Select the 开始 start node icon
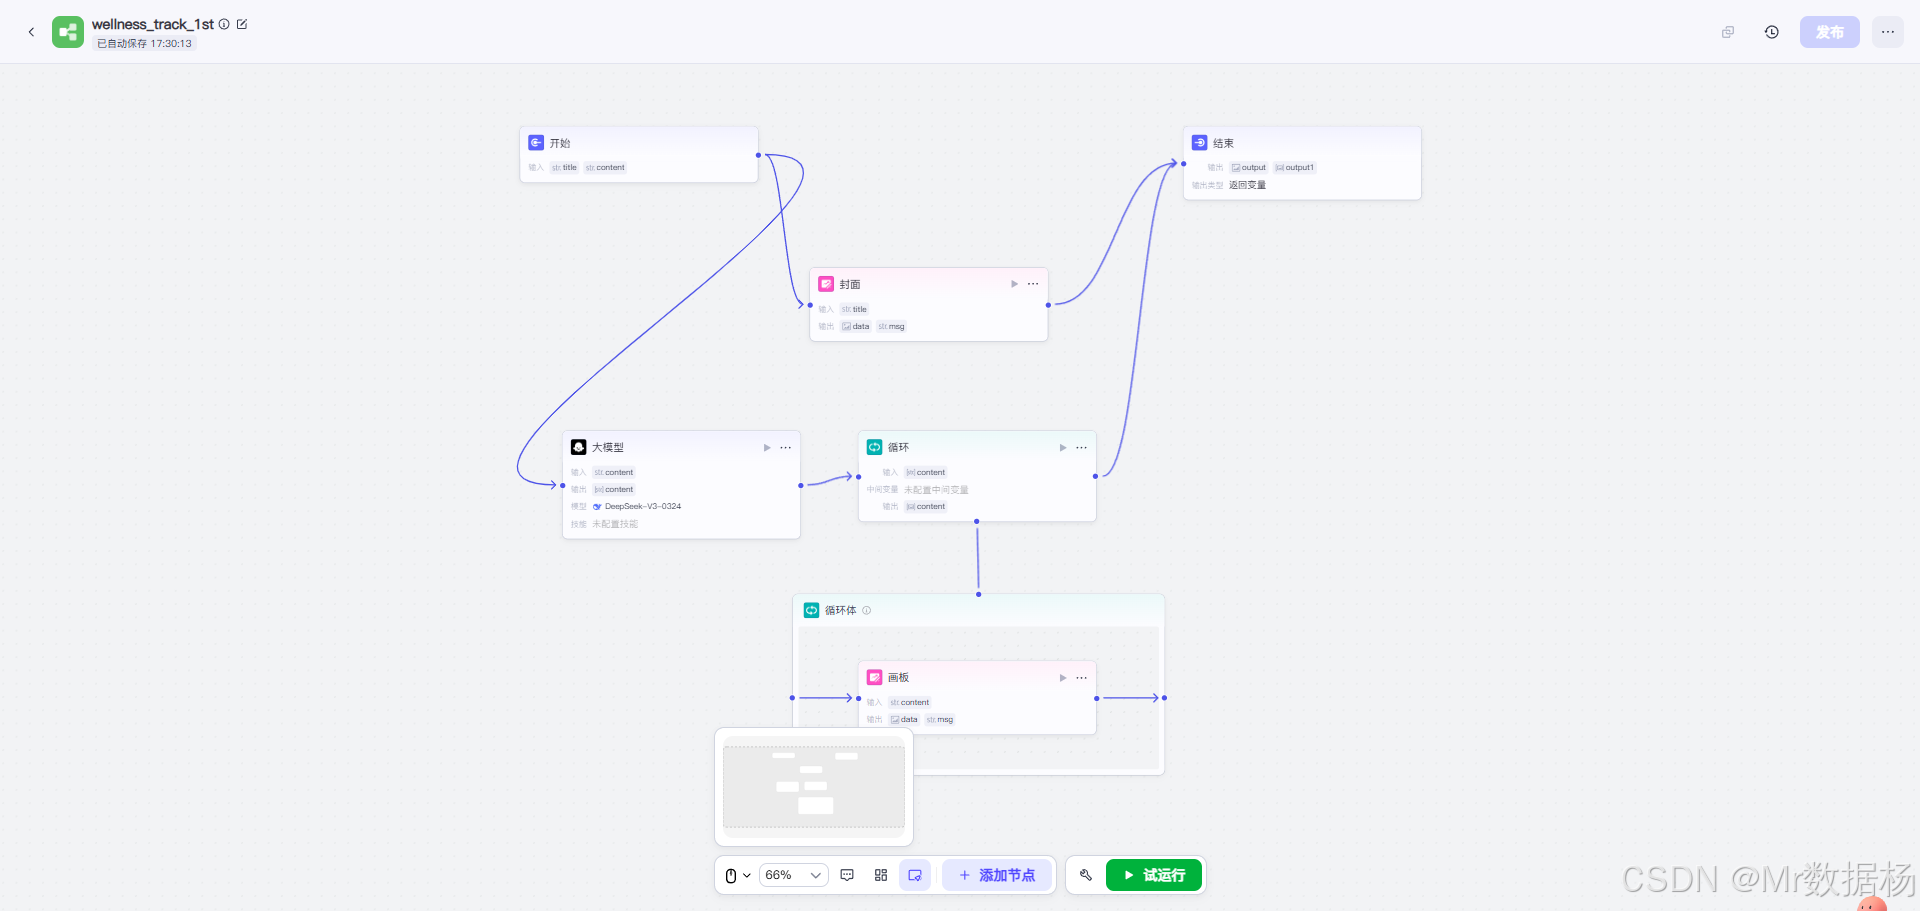 536,143
